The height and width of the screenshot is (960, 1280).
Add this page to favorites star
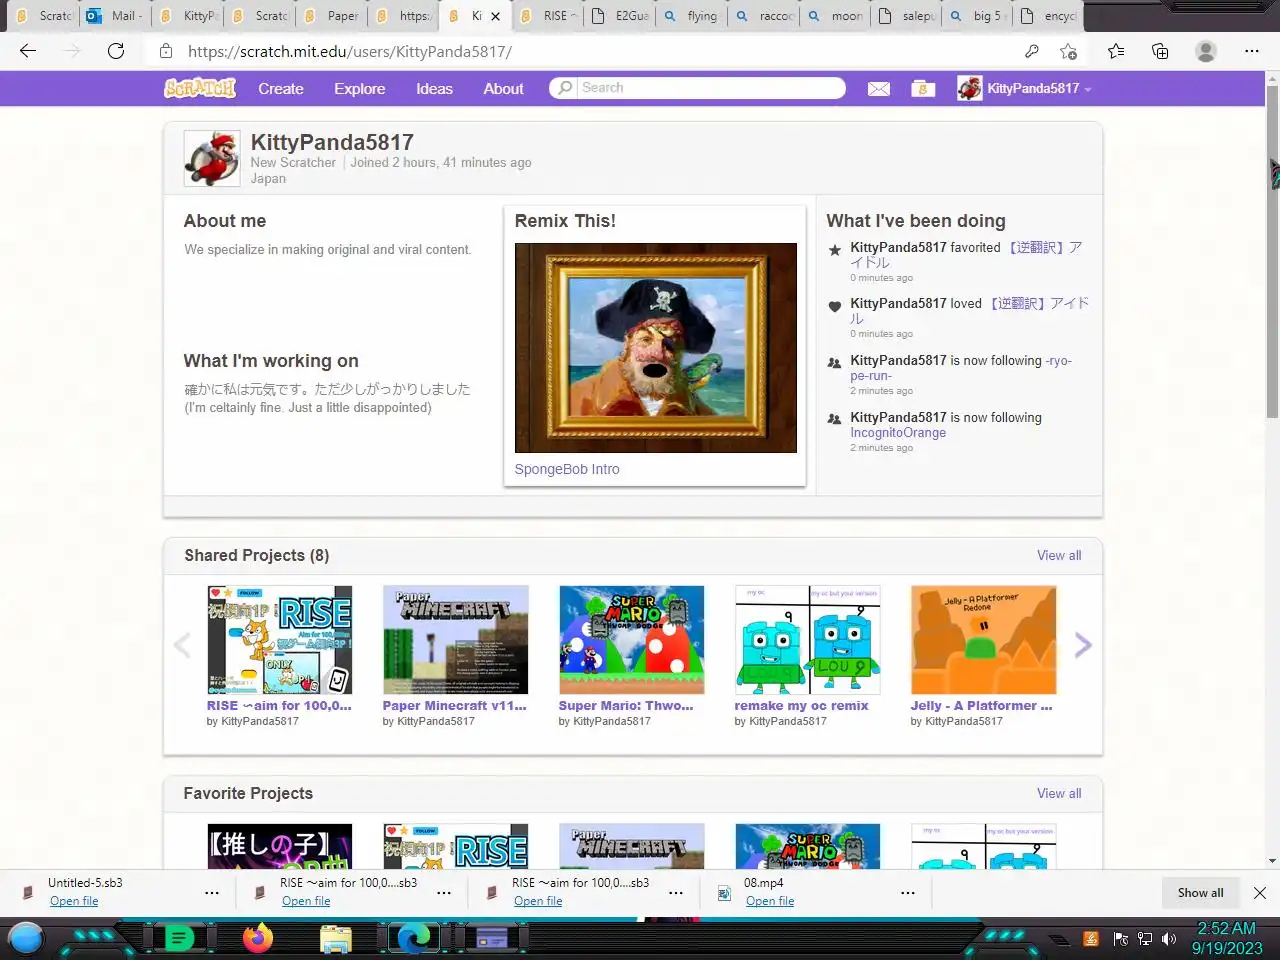pyautogui.click(x=1069, y=51)
